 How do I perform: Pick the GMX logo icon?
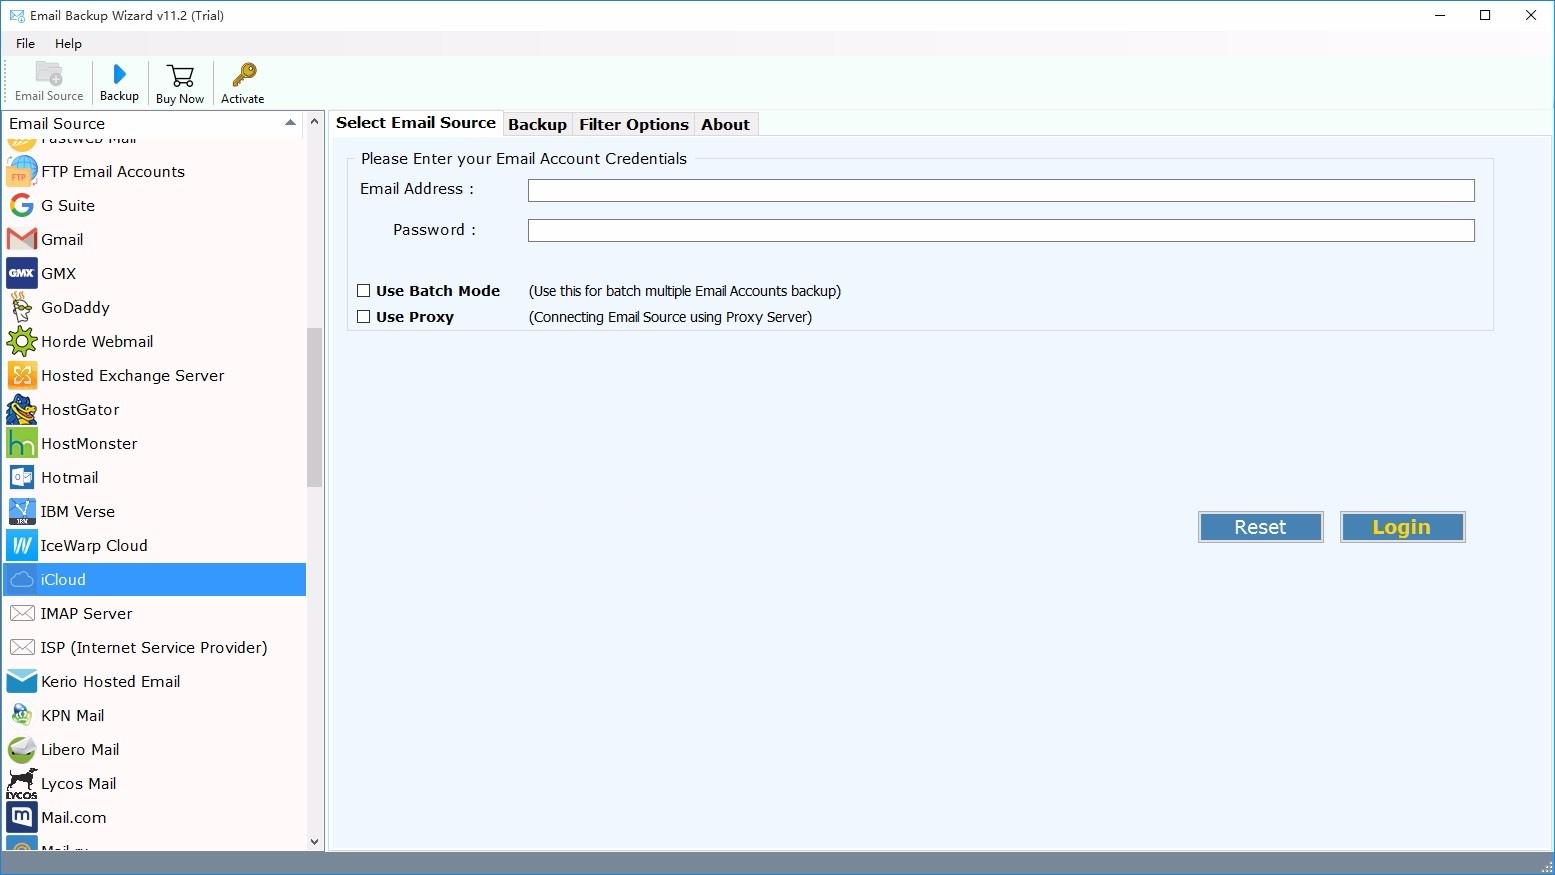22,273
